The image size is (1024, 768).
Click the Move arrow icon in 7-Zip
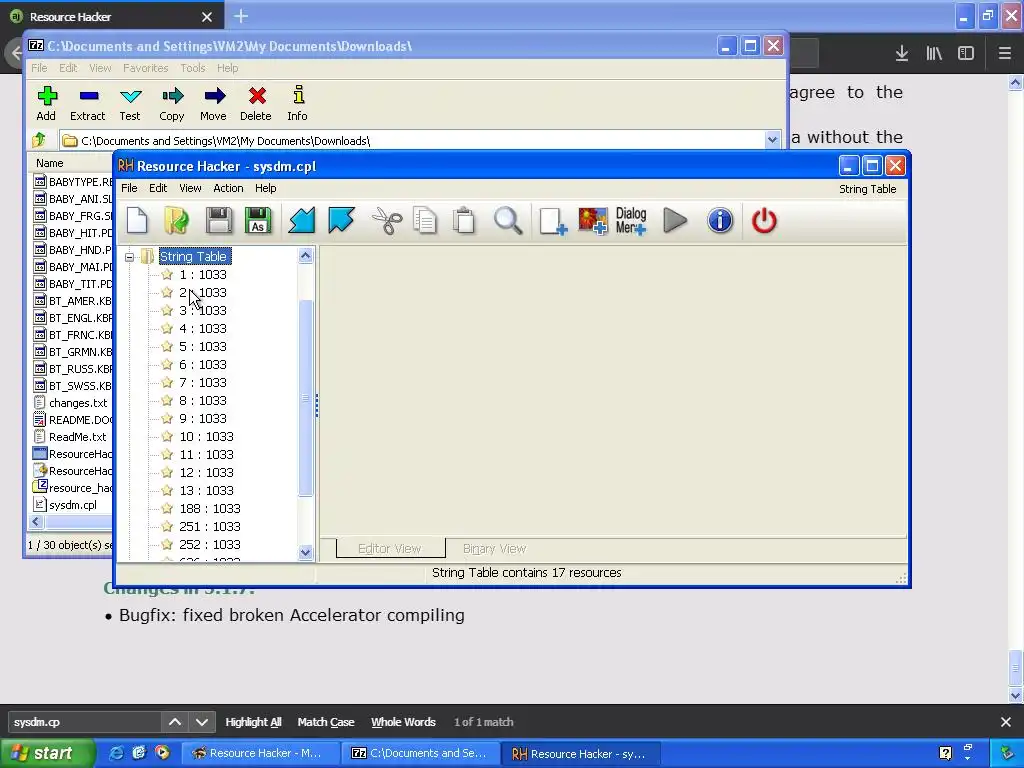214,103
